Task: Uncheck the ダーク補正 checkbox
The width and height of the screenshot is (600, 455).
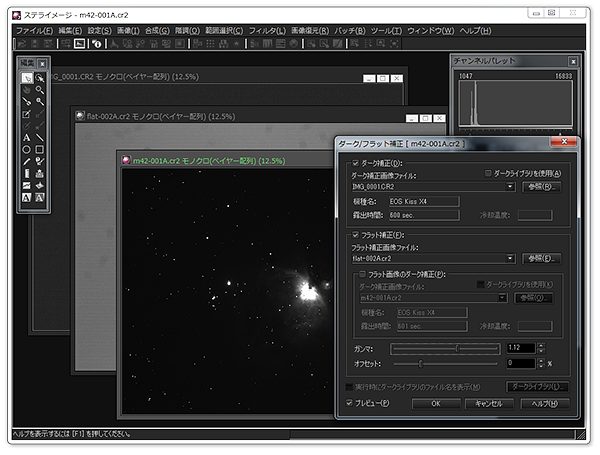Action: [355, 163]
